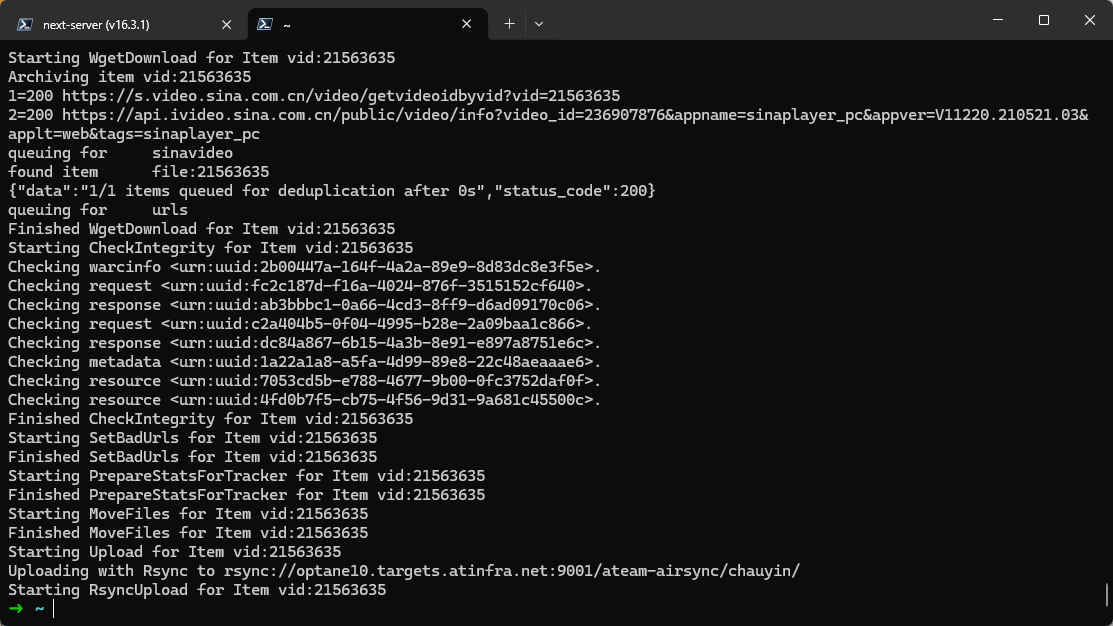Click the green arrow prompt symbol
The height and width of the screenshot is (626, 1113).
(16, 608)
